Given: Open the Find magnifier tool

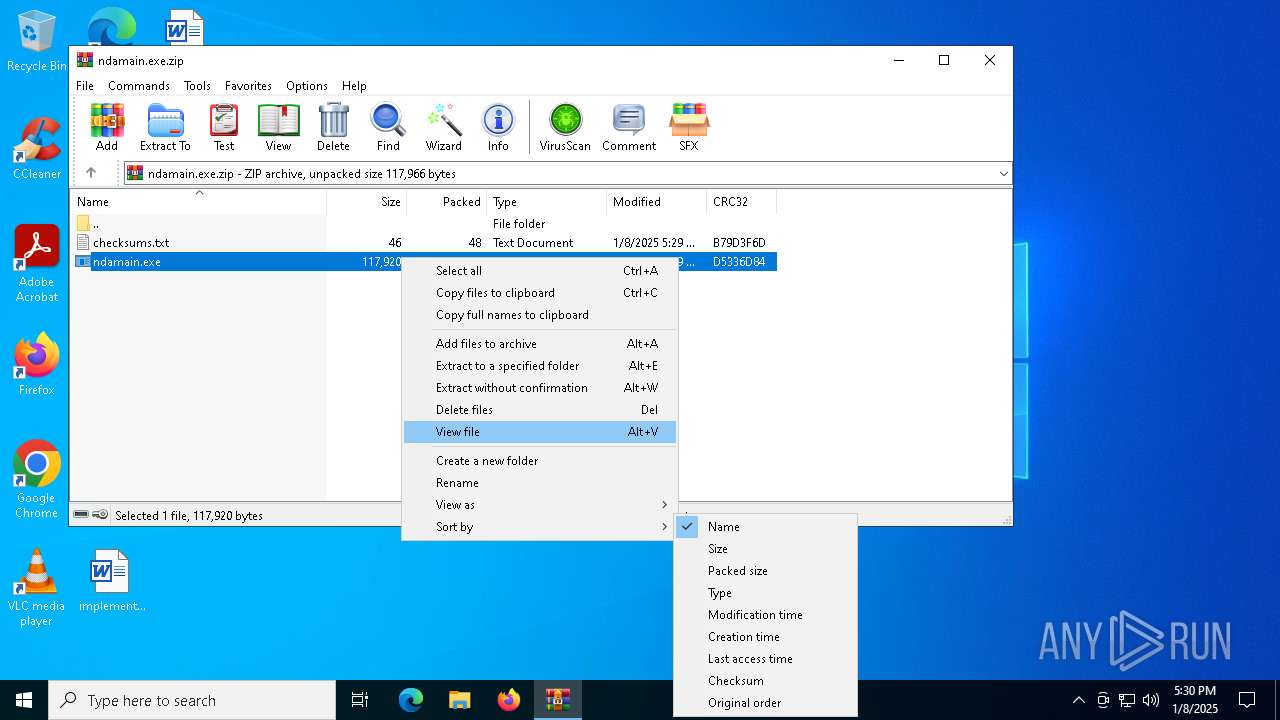Looking at the screenshot, I should tap(388, 128).
